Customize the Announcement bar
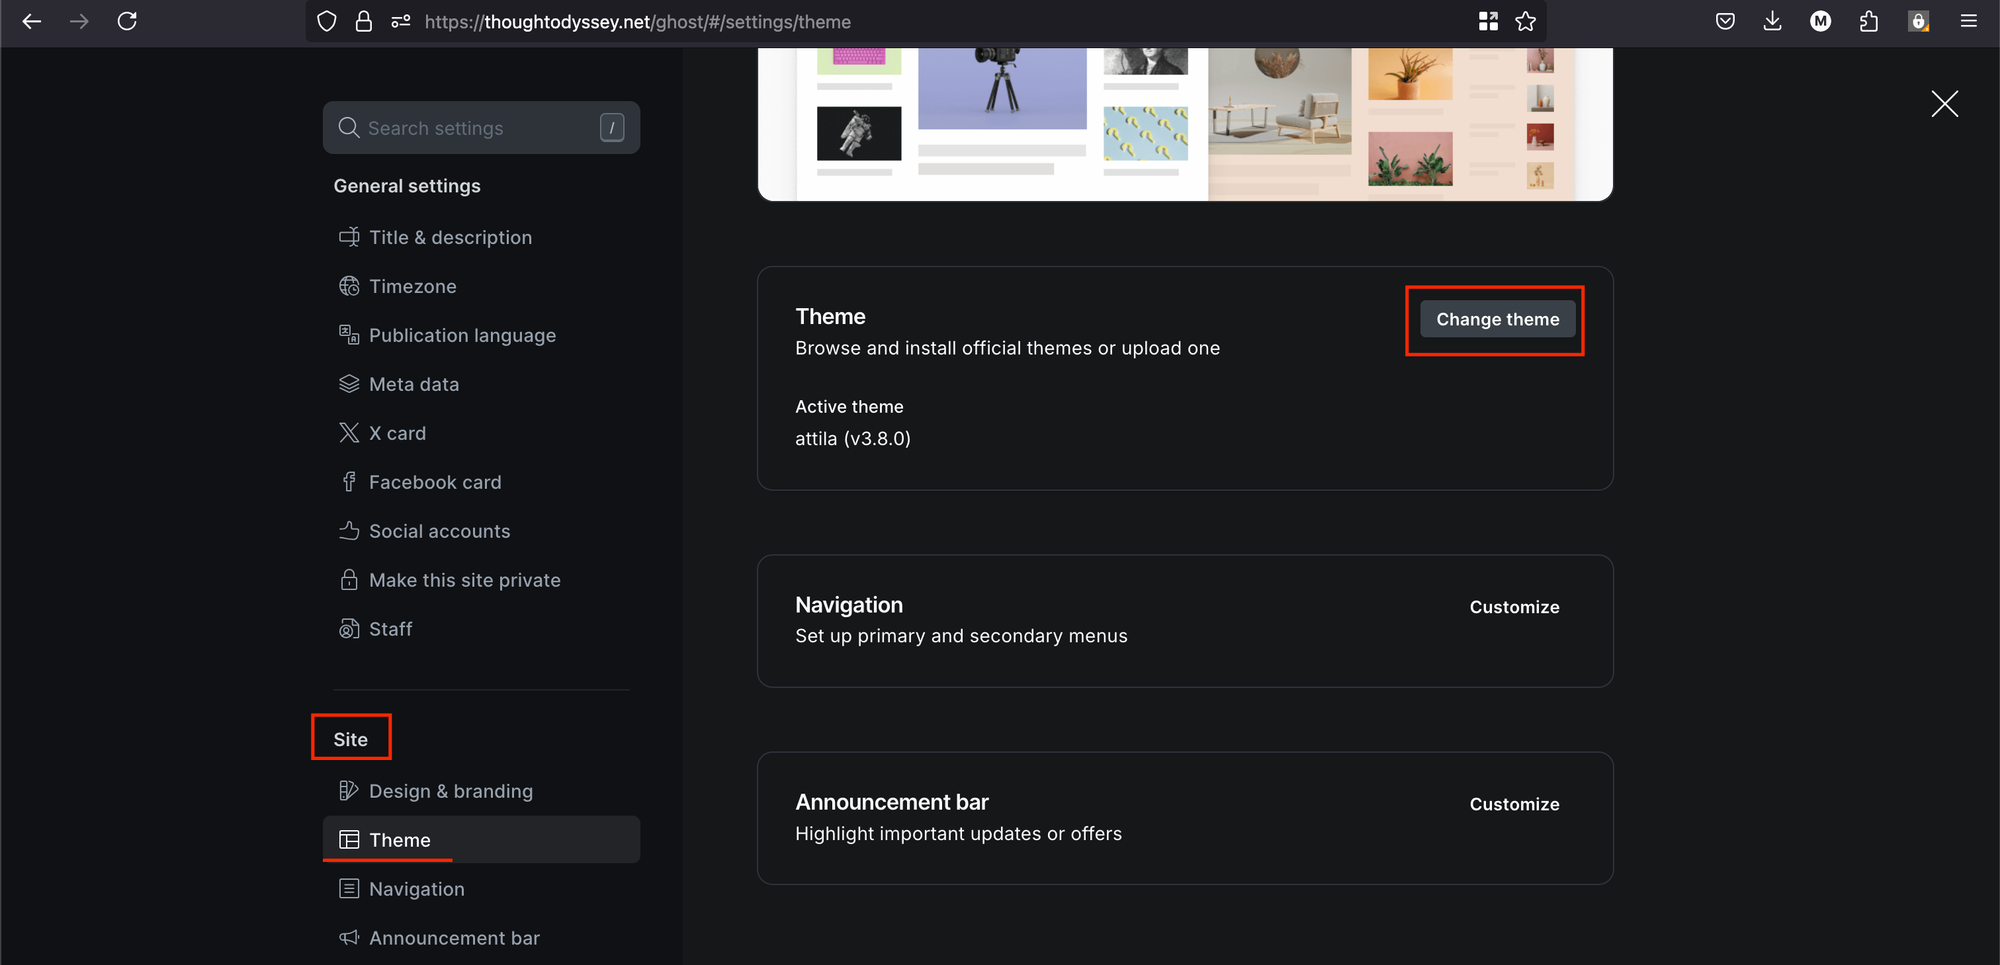This screenshot has width=2000, height=965. point(1514,804)
